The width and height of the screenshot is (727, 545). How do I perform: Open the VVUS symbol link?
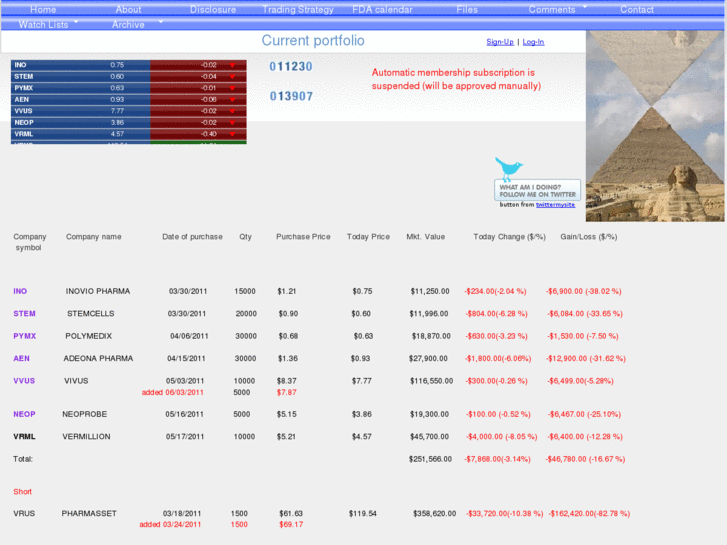pos(24,381)
